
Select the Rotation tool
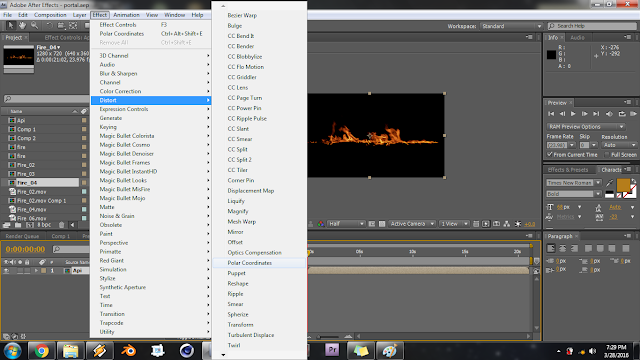pos(49,26)
